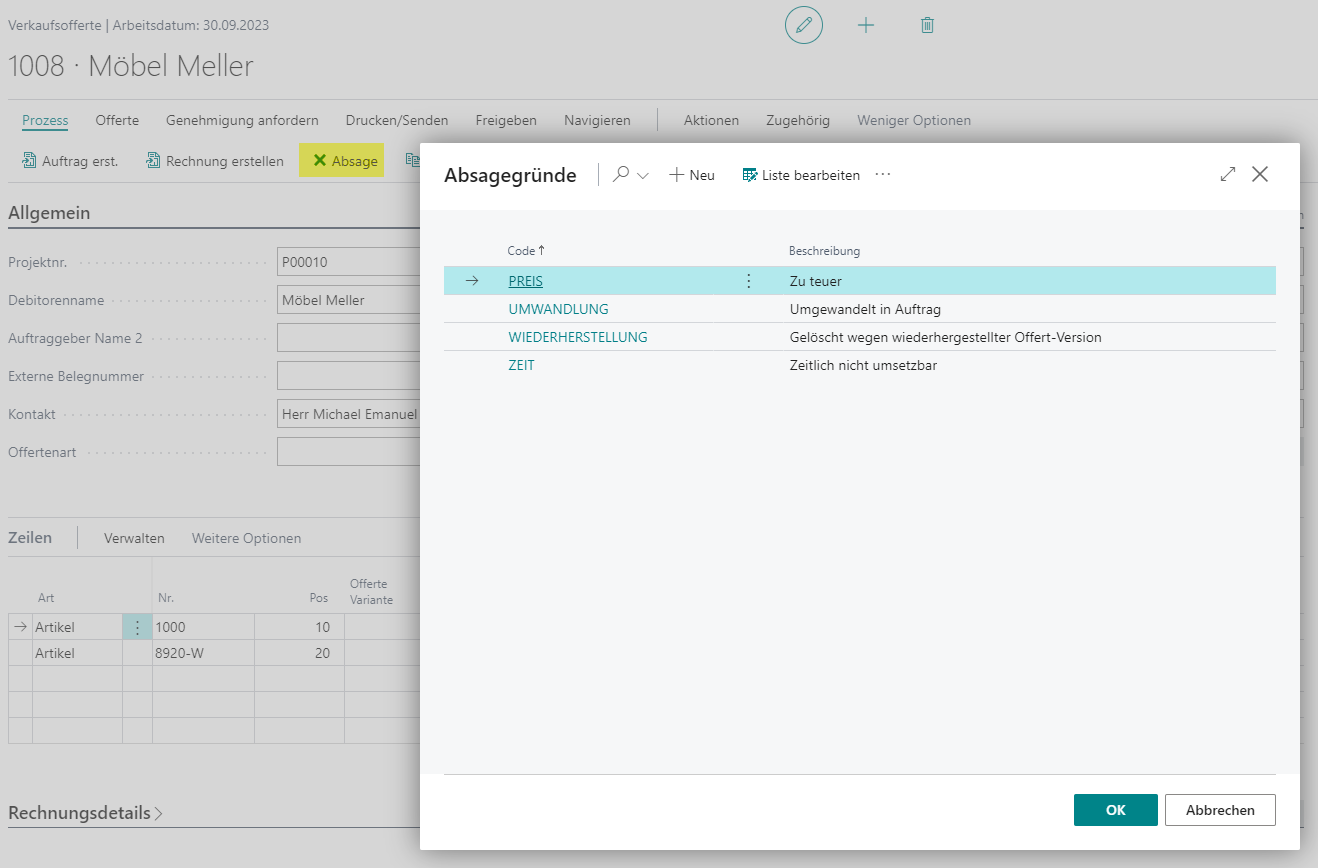Click the Debitorenname field
The height and width of the screenshot is (868, 1318).
[x=348, y=300]
